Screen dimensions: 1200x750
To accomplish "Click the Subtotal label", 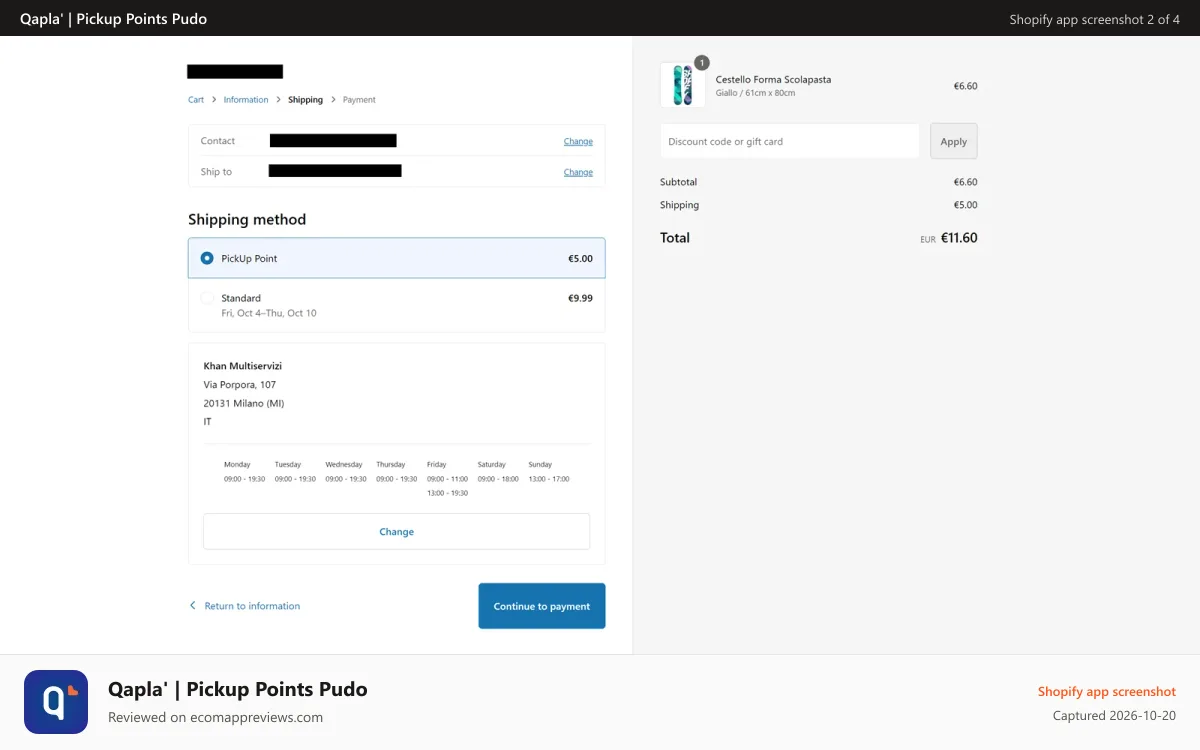I will point(678,182).
